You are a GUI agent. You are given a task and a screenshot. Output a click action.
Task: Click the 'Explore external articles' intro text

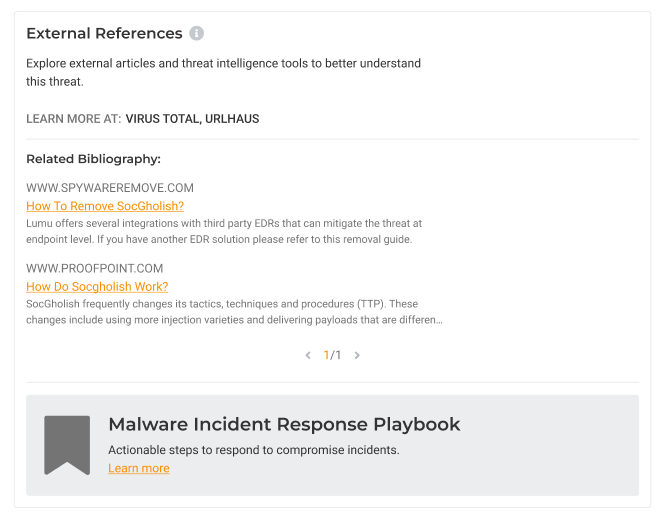(x=223, y=72)
